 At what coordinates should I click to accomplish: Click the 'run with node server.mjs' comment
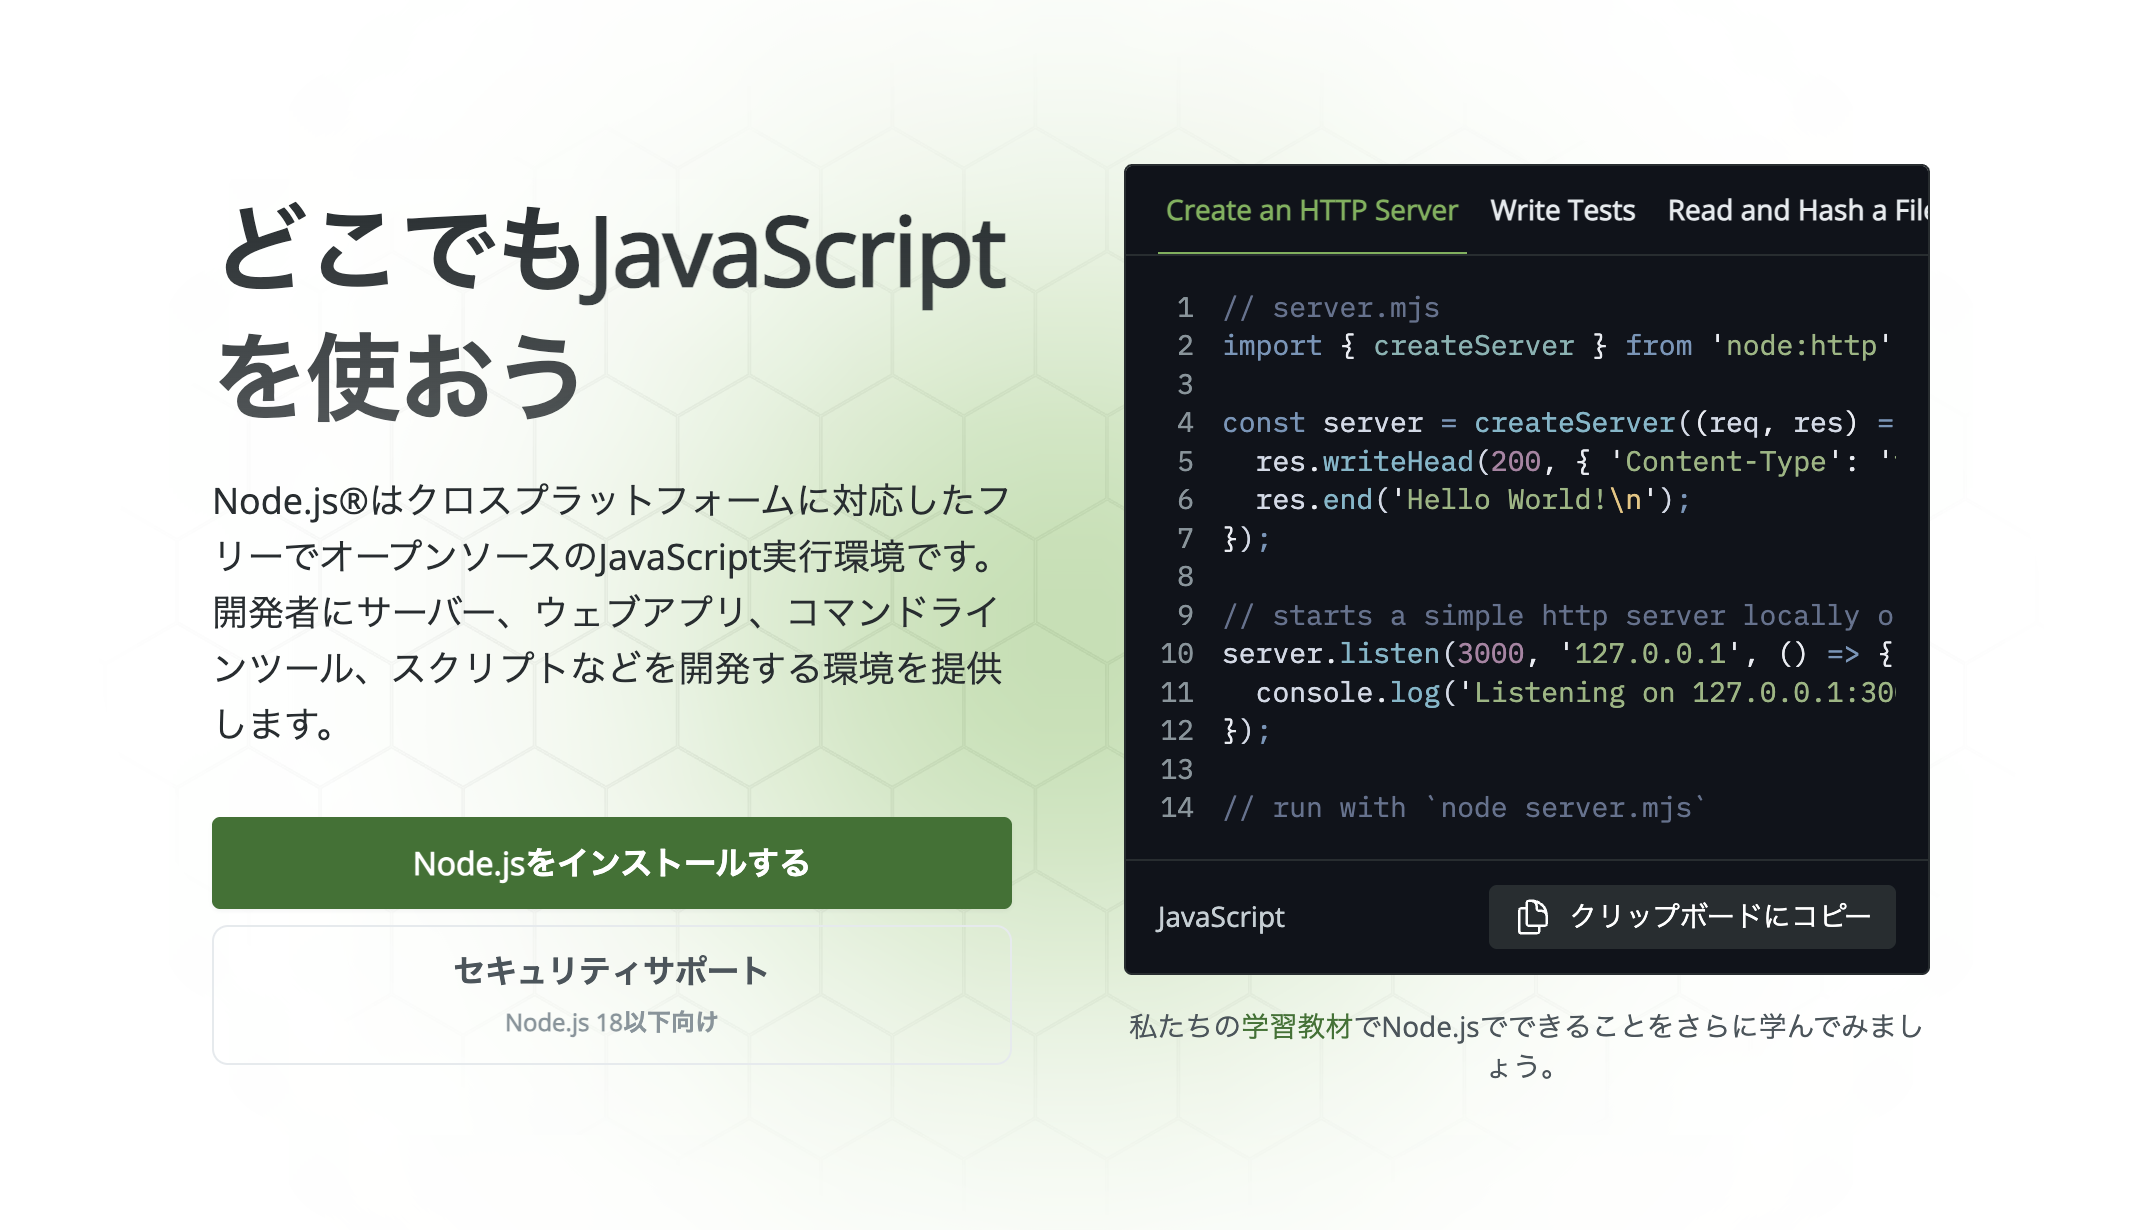coord(1463,807)
